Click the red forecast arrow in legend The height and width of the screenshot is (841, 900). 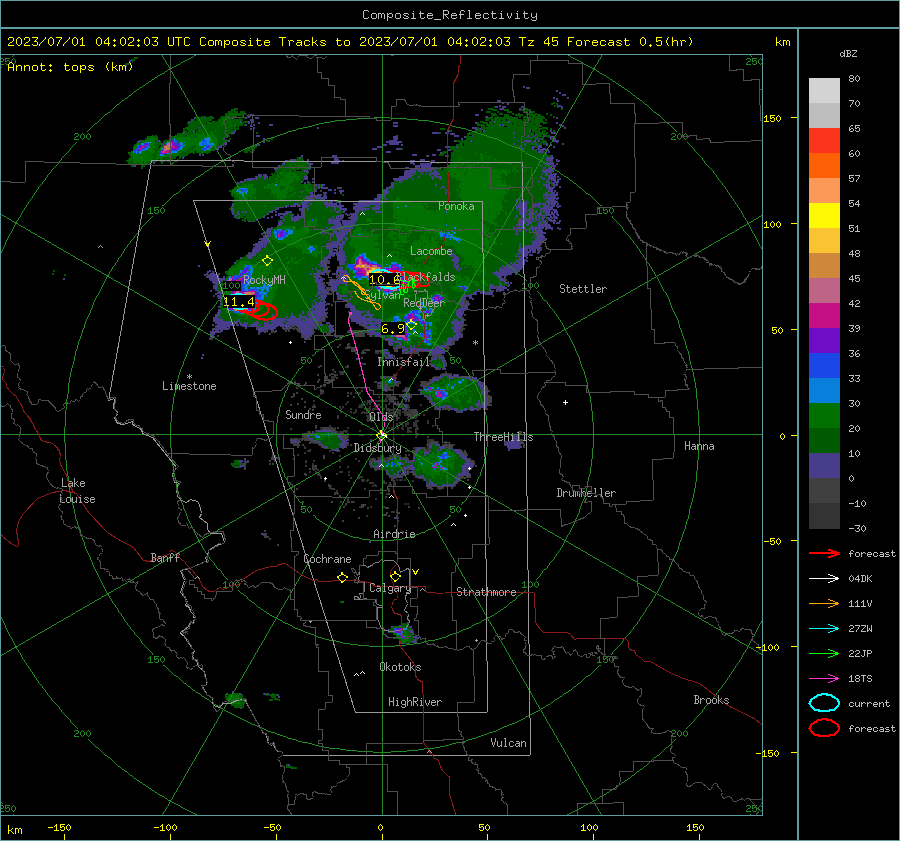[824, 553]
